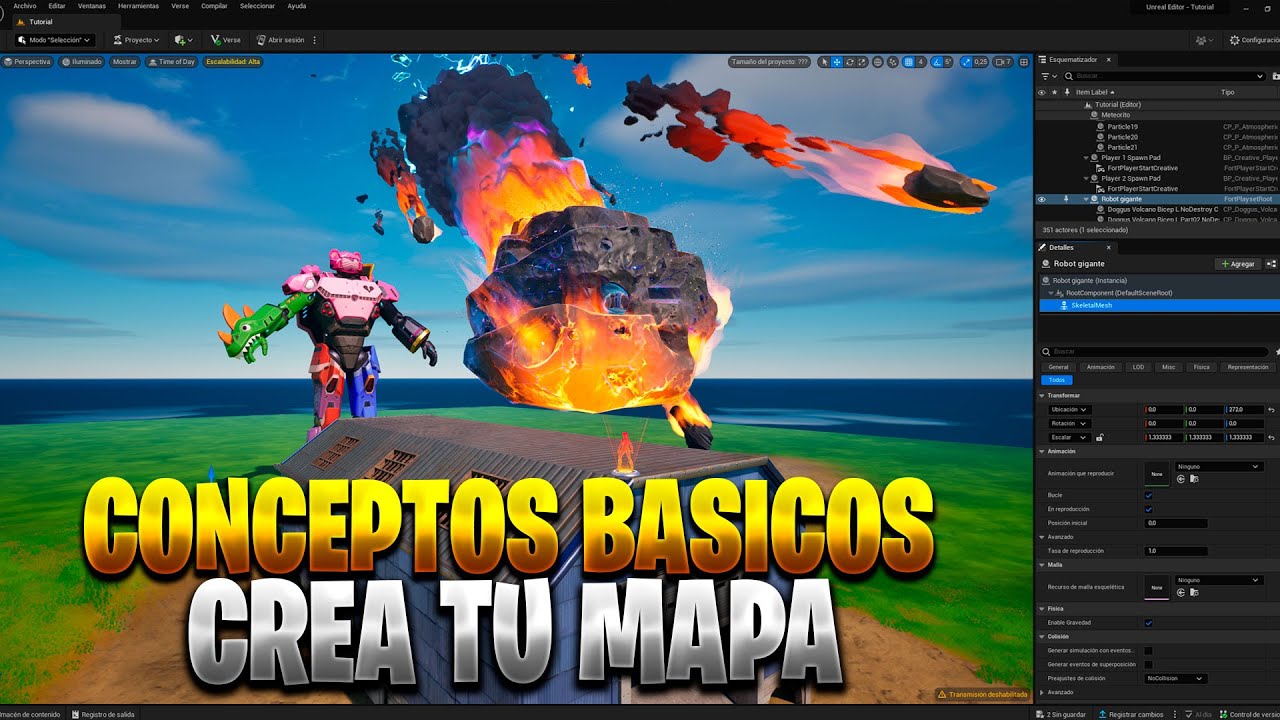Browse to animation asset in content browser icon
Image resolution: width=1280 pixels, height=720 pixels.
point(1193,479)
